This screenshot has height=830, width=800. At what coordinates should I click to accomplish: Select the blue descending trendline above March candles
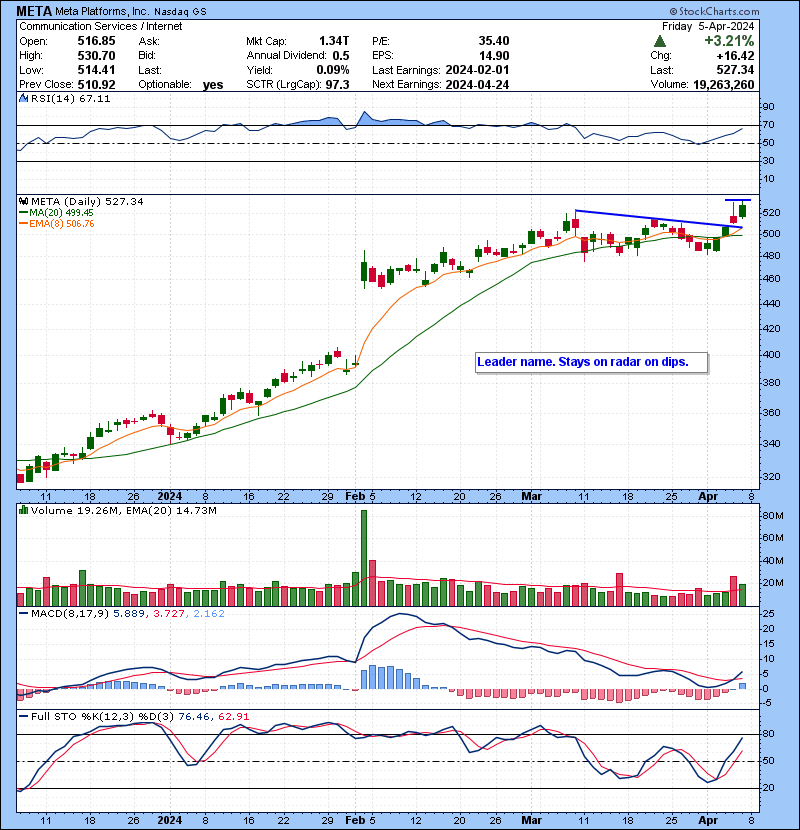click(650, 219)
